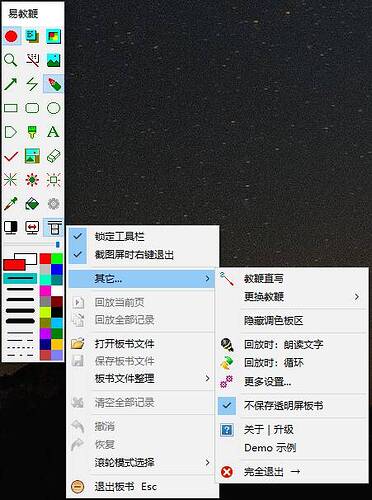
Task: Click 回放全部记录 item
Action: coord(142,320)
